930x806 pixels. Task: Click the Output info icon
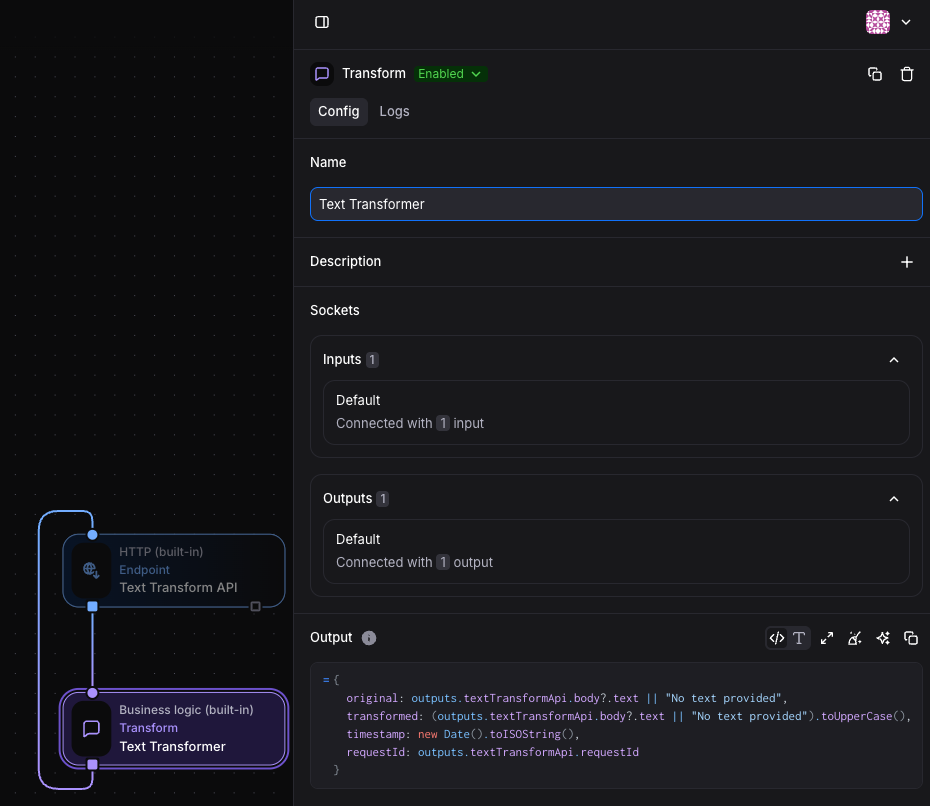point(369,638)
